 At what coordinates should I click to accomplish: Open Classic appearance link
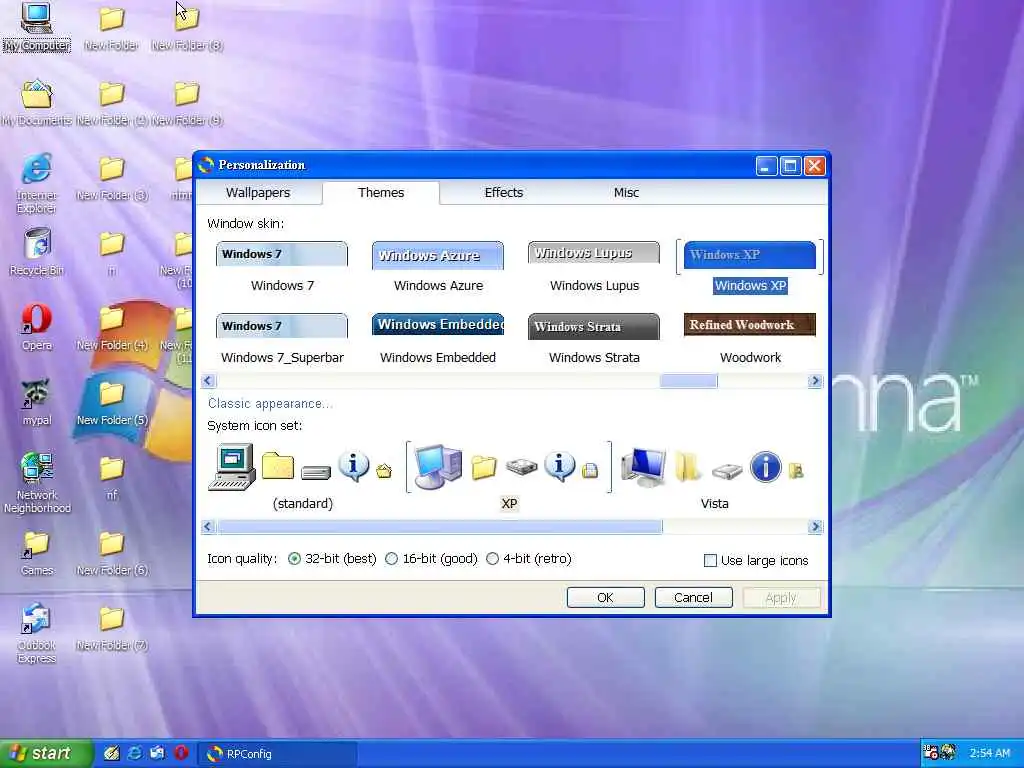pos(270,404)
